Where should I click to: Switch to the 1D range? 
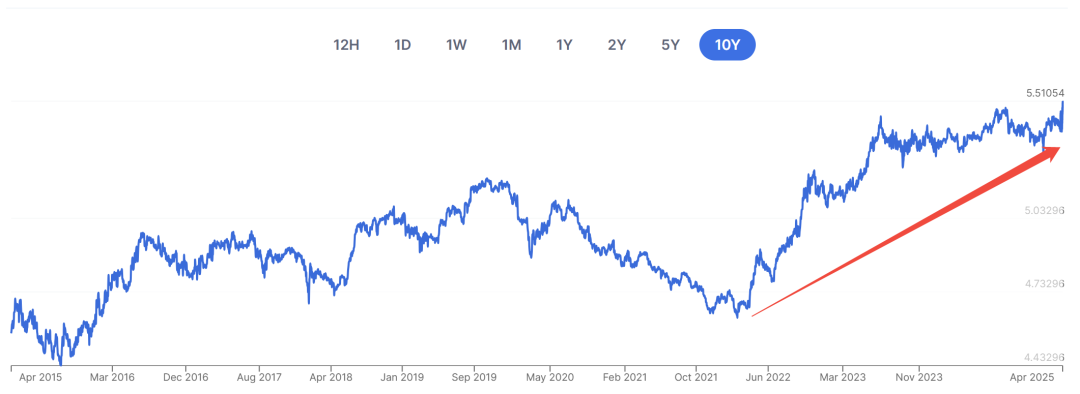402,45
